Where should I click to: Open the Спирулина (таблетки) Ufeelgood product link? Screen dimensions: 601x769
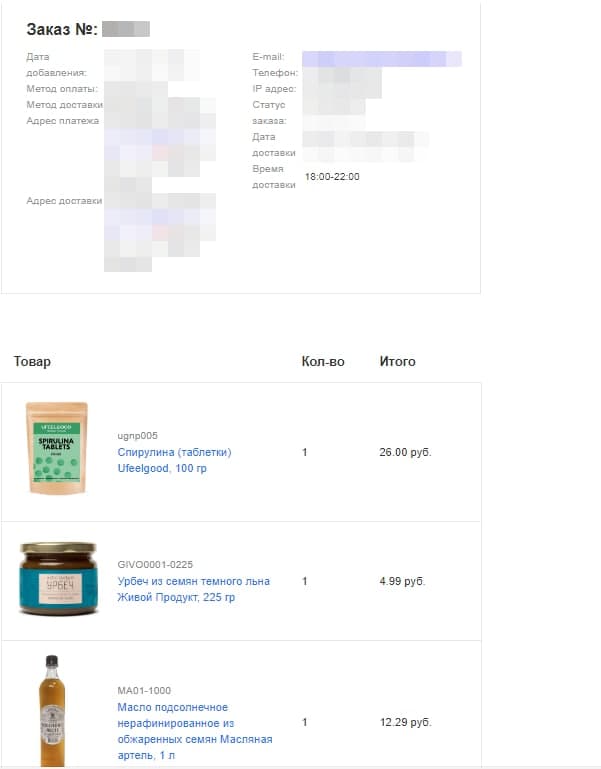click(x=174, y=460)
